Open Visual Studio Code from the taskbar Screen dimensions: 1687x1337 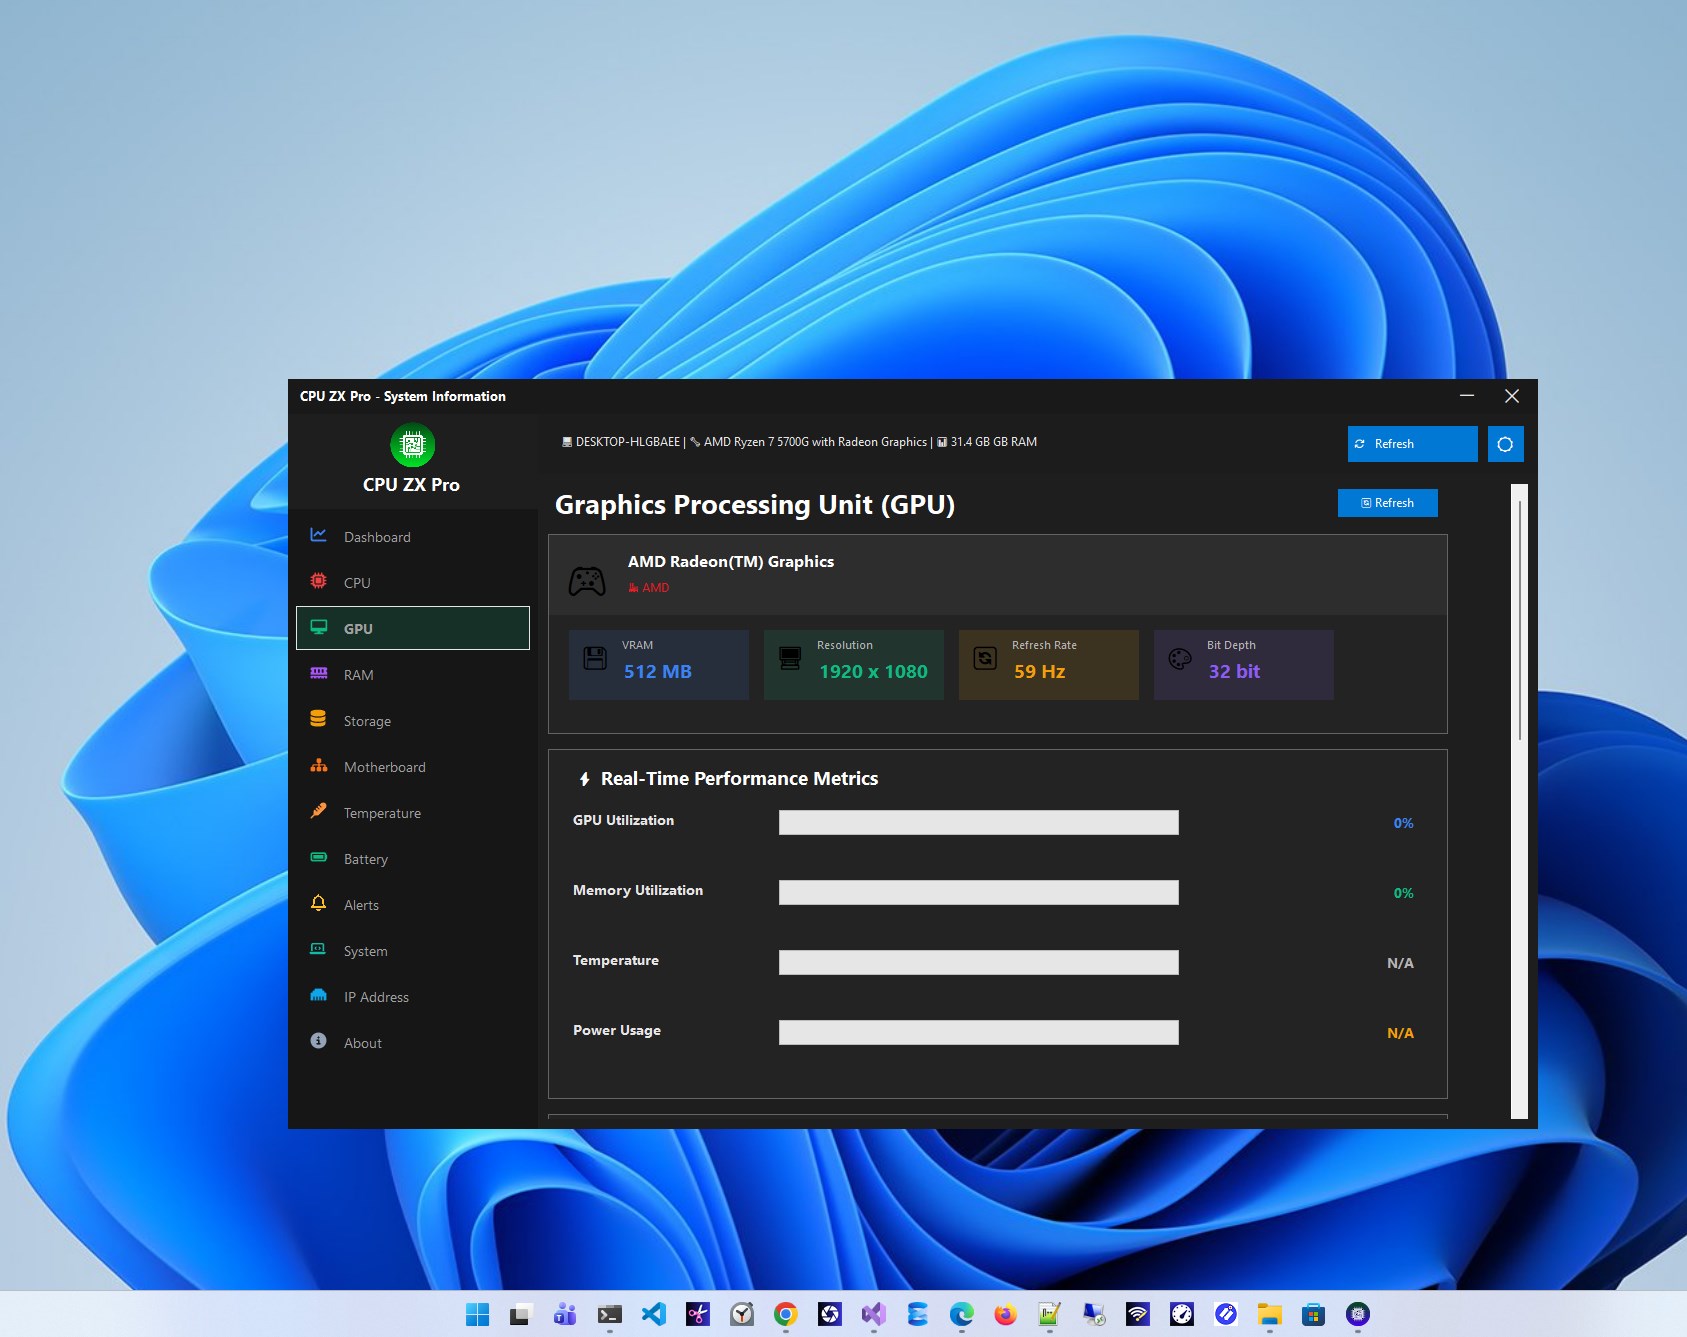tap(655, 1314)
